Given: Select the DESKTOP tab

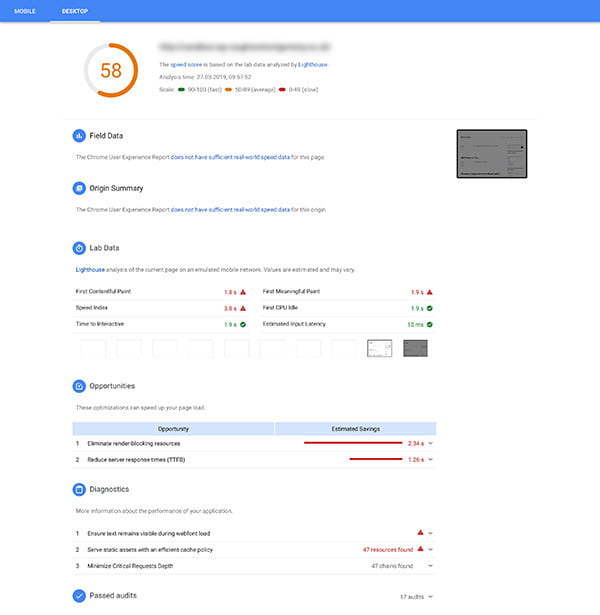Looking at the screenshot, I should tap(75, 11).
